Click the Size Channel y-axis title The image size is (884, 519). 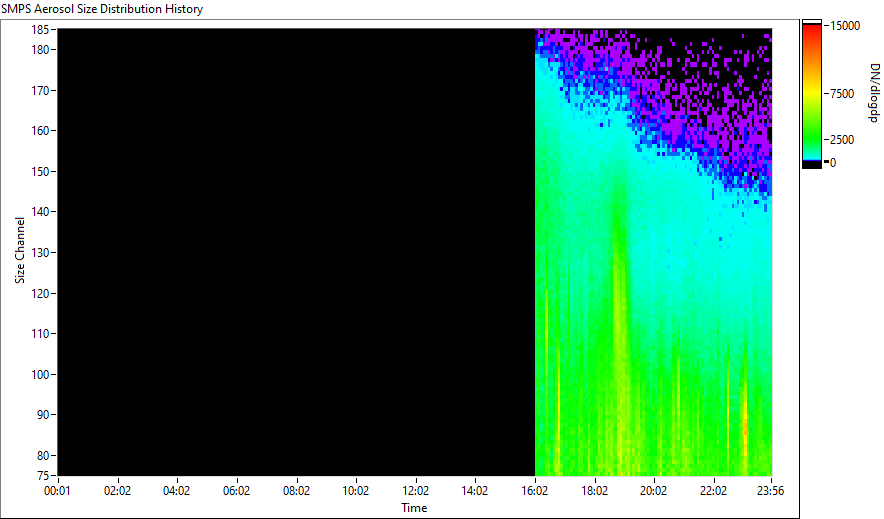tap(20, 250)
